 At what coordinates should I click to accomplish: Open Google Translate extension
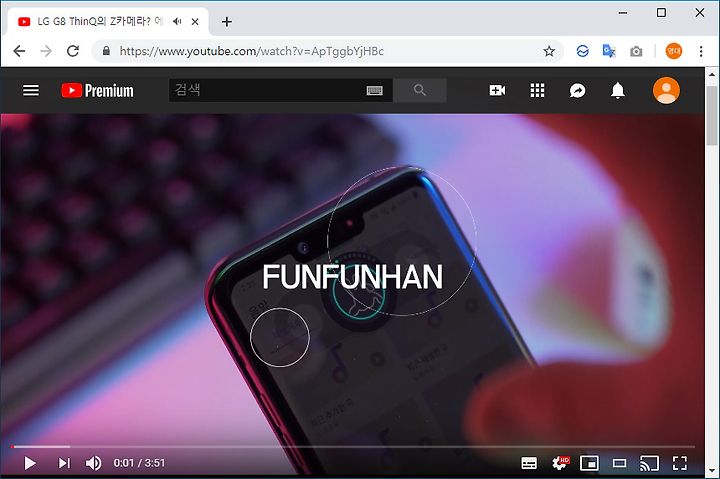609,51
